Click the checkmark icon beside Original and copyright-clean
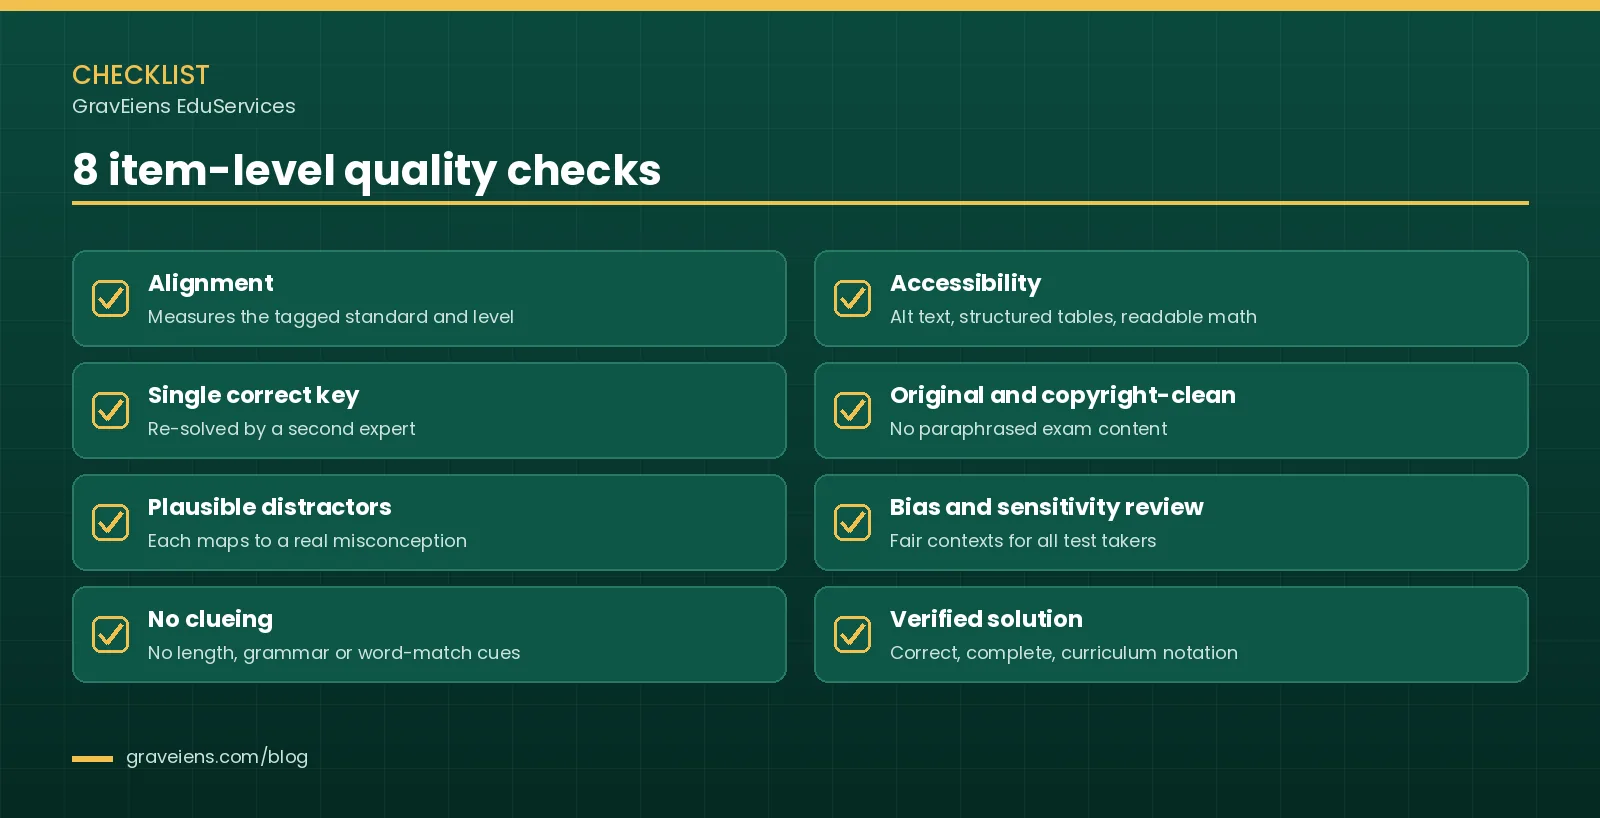Image resolution: width=1600 pixels, height=818 pixels. pos(852,410)
